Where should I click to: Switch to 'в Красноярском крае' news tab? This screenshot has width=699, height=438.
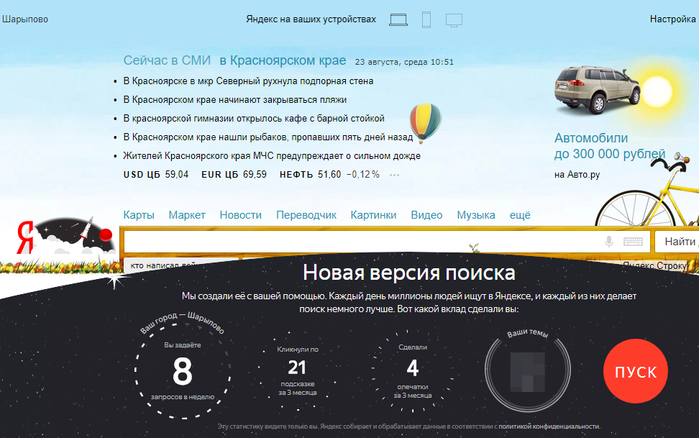point(283,61)
